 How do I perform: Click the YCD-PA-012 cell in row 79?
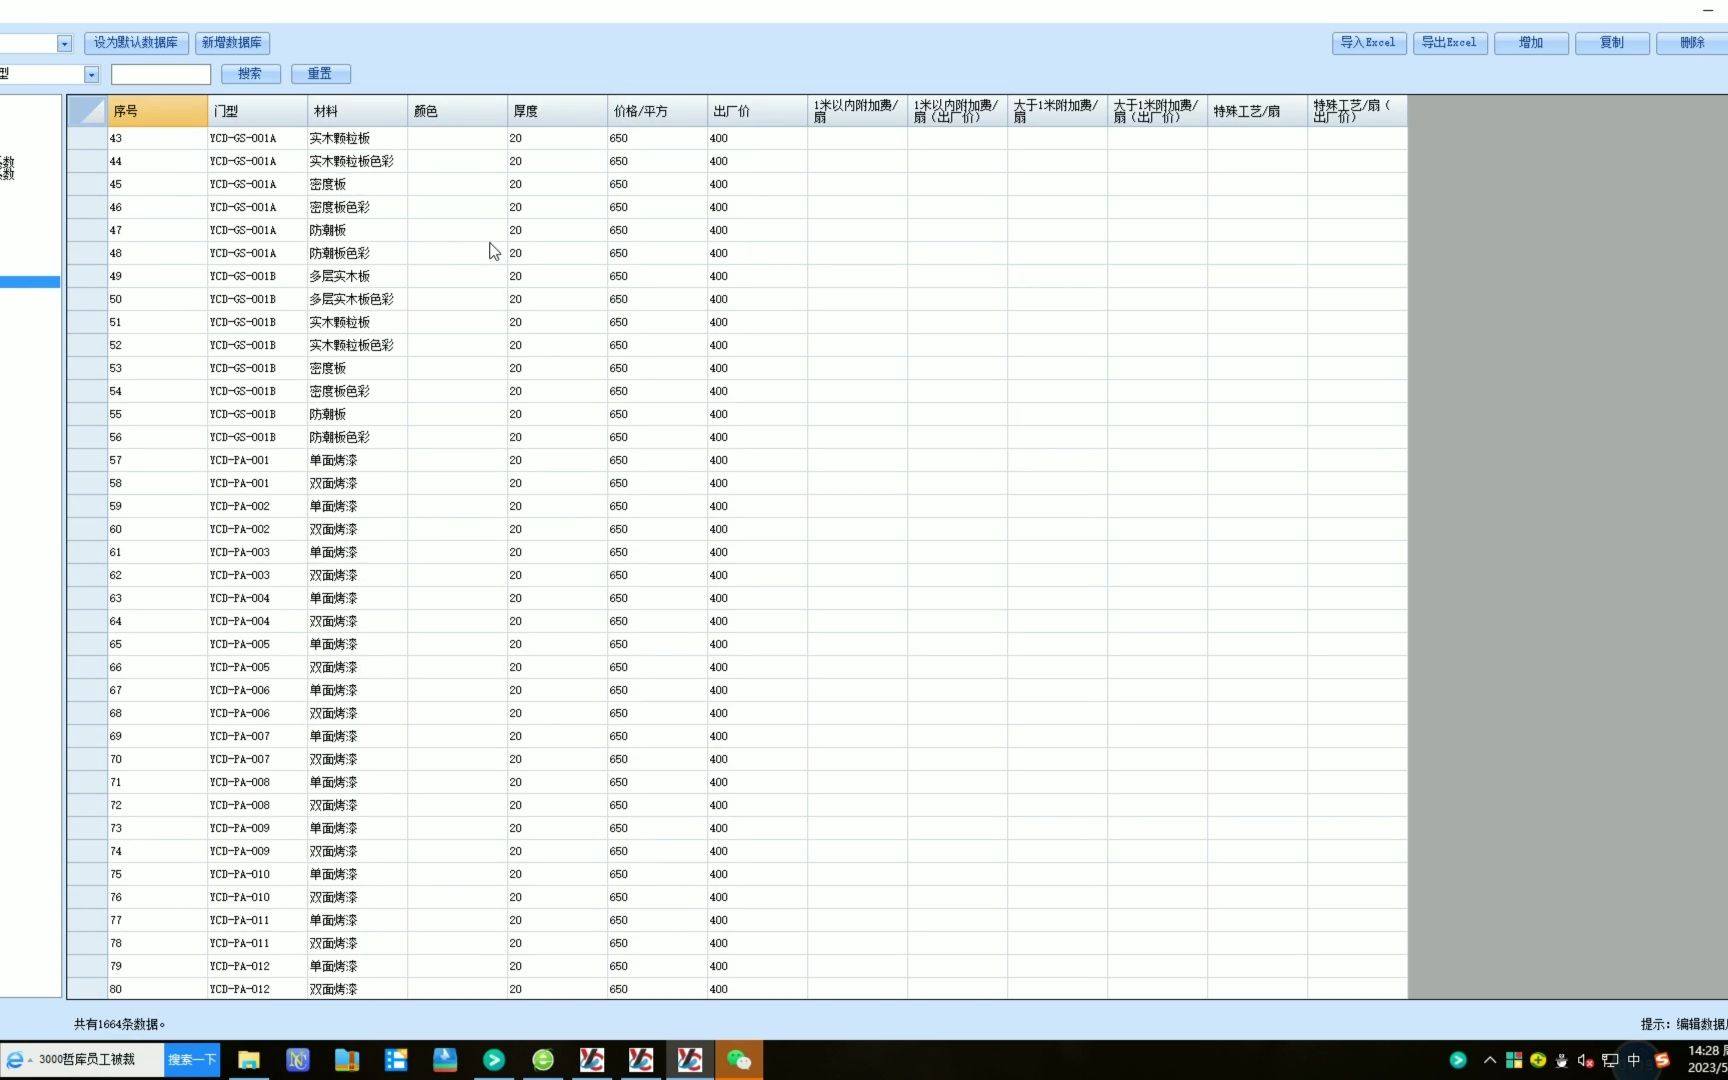(x=258, y=966)
